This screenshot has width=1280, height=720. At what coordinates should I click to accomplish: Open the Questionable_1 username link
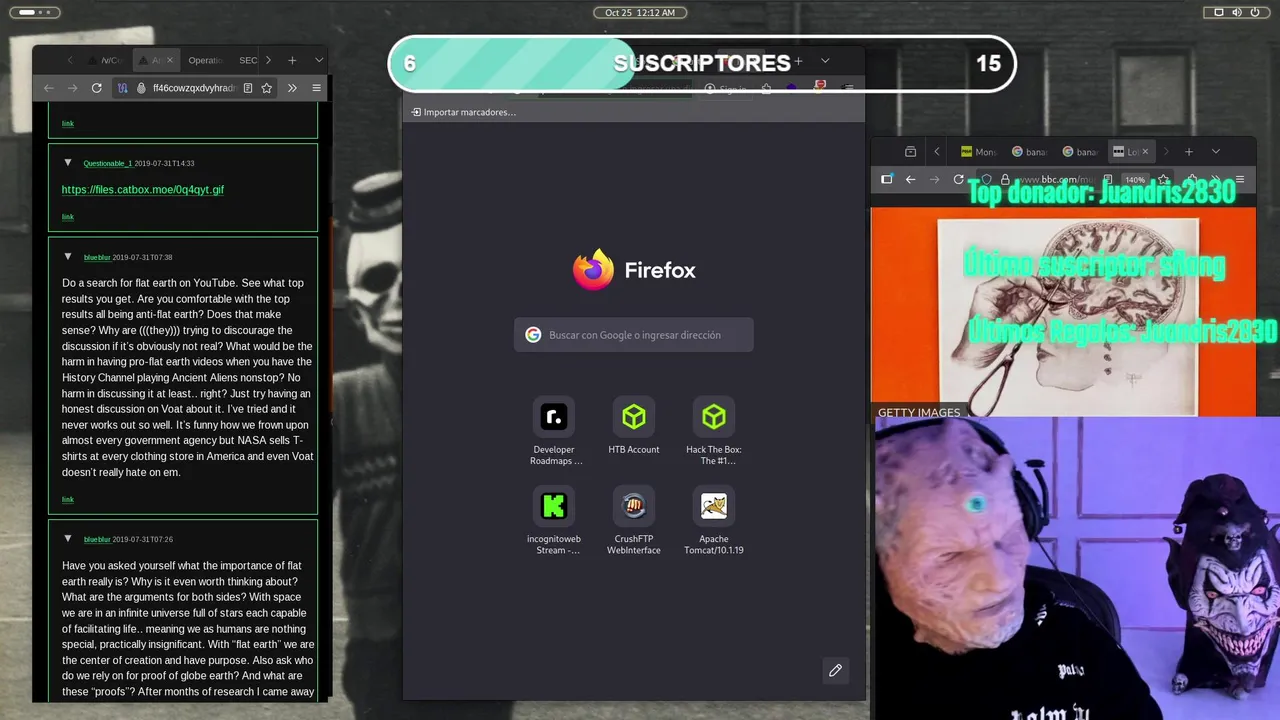click(x=107, y=163)
